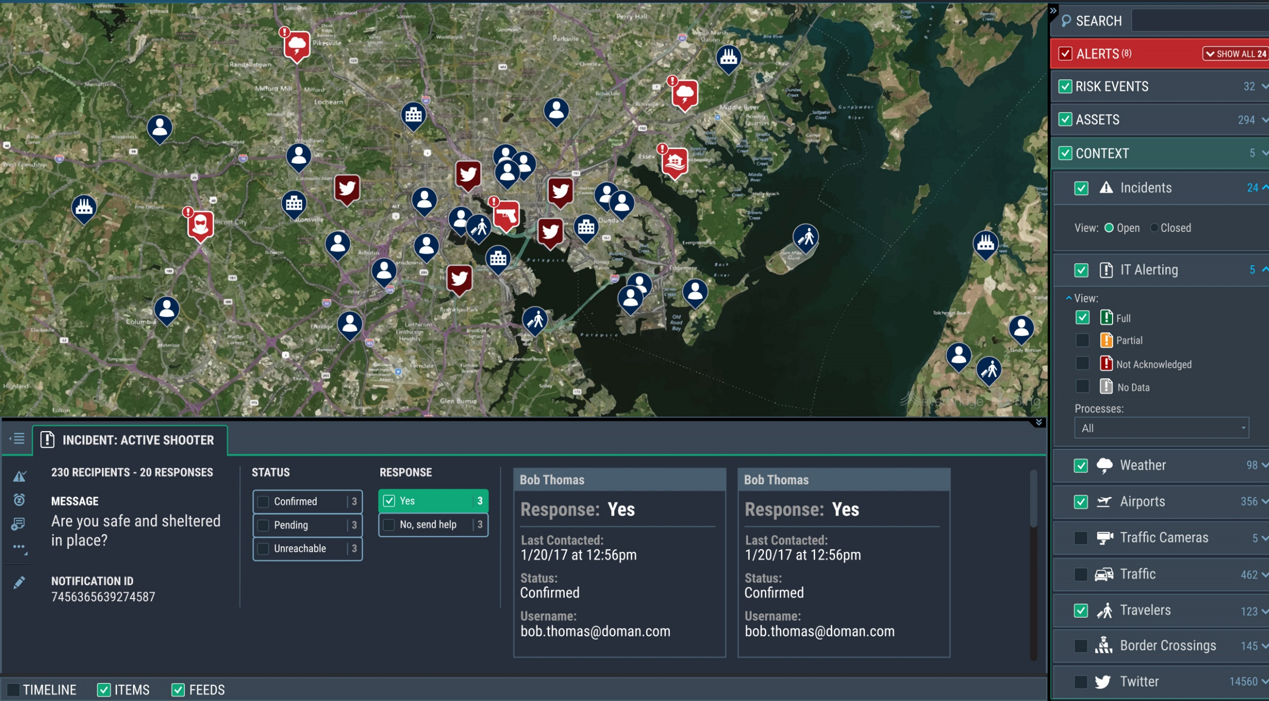The image size is (1269, 701).
Task: Enable the TIMELINE checkbox
Action: 13,690
